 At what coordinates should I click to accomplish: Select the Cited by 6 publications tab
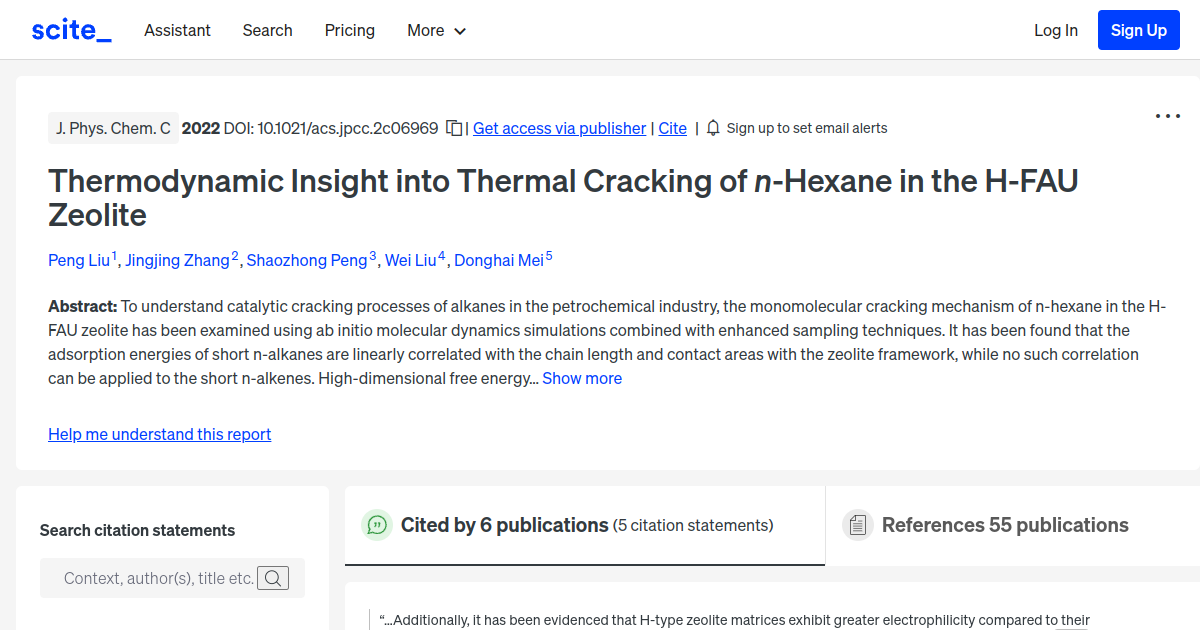tap(504, 524)
